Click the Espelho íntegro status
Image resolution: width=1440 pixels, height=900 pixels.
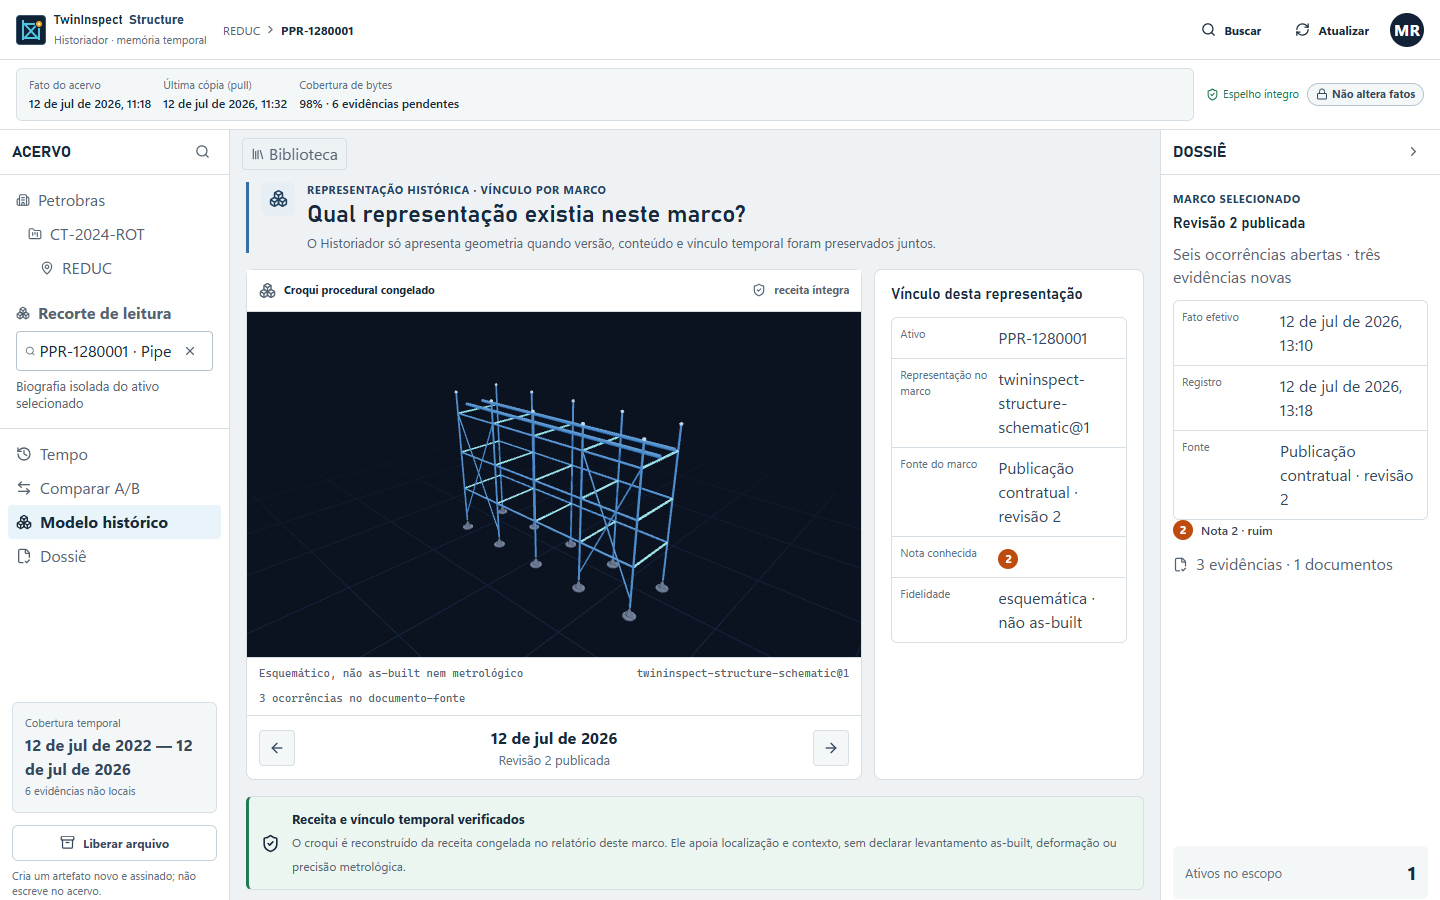coord(1253,94)
